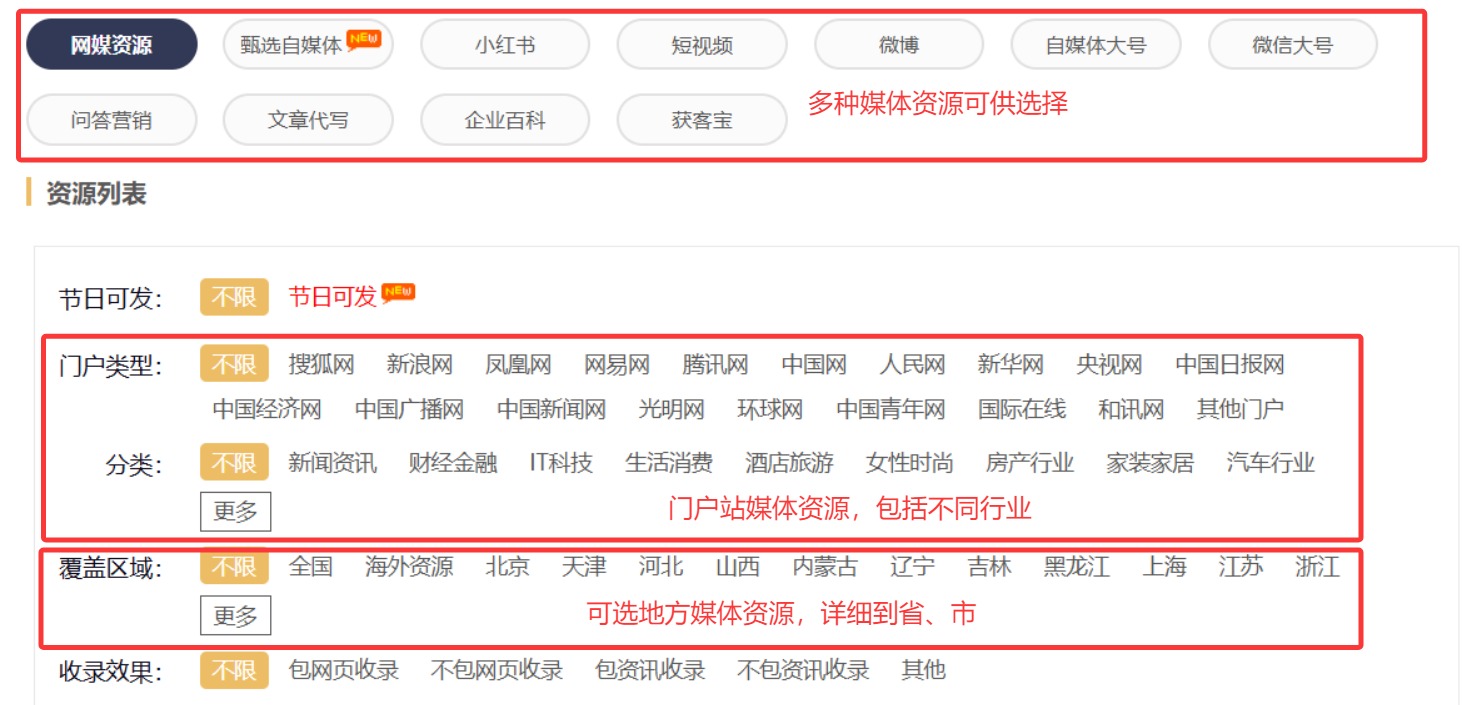Choose 不限 in the 节日可发 row
Viewport: 1462px width, 705px height.
(234, 297)
